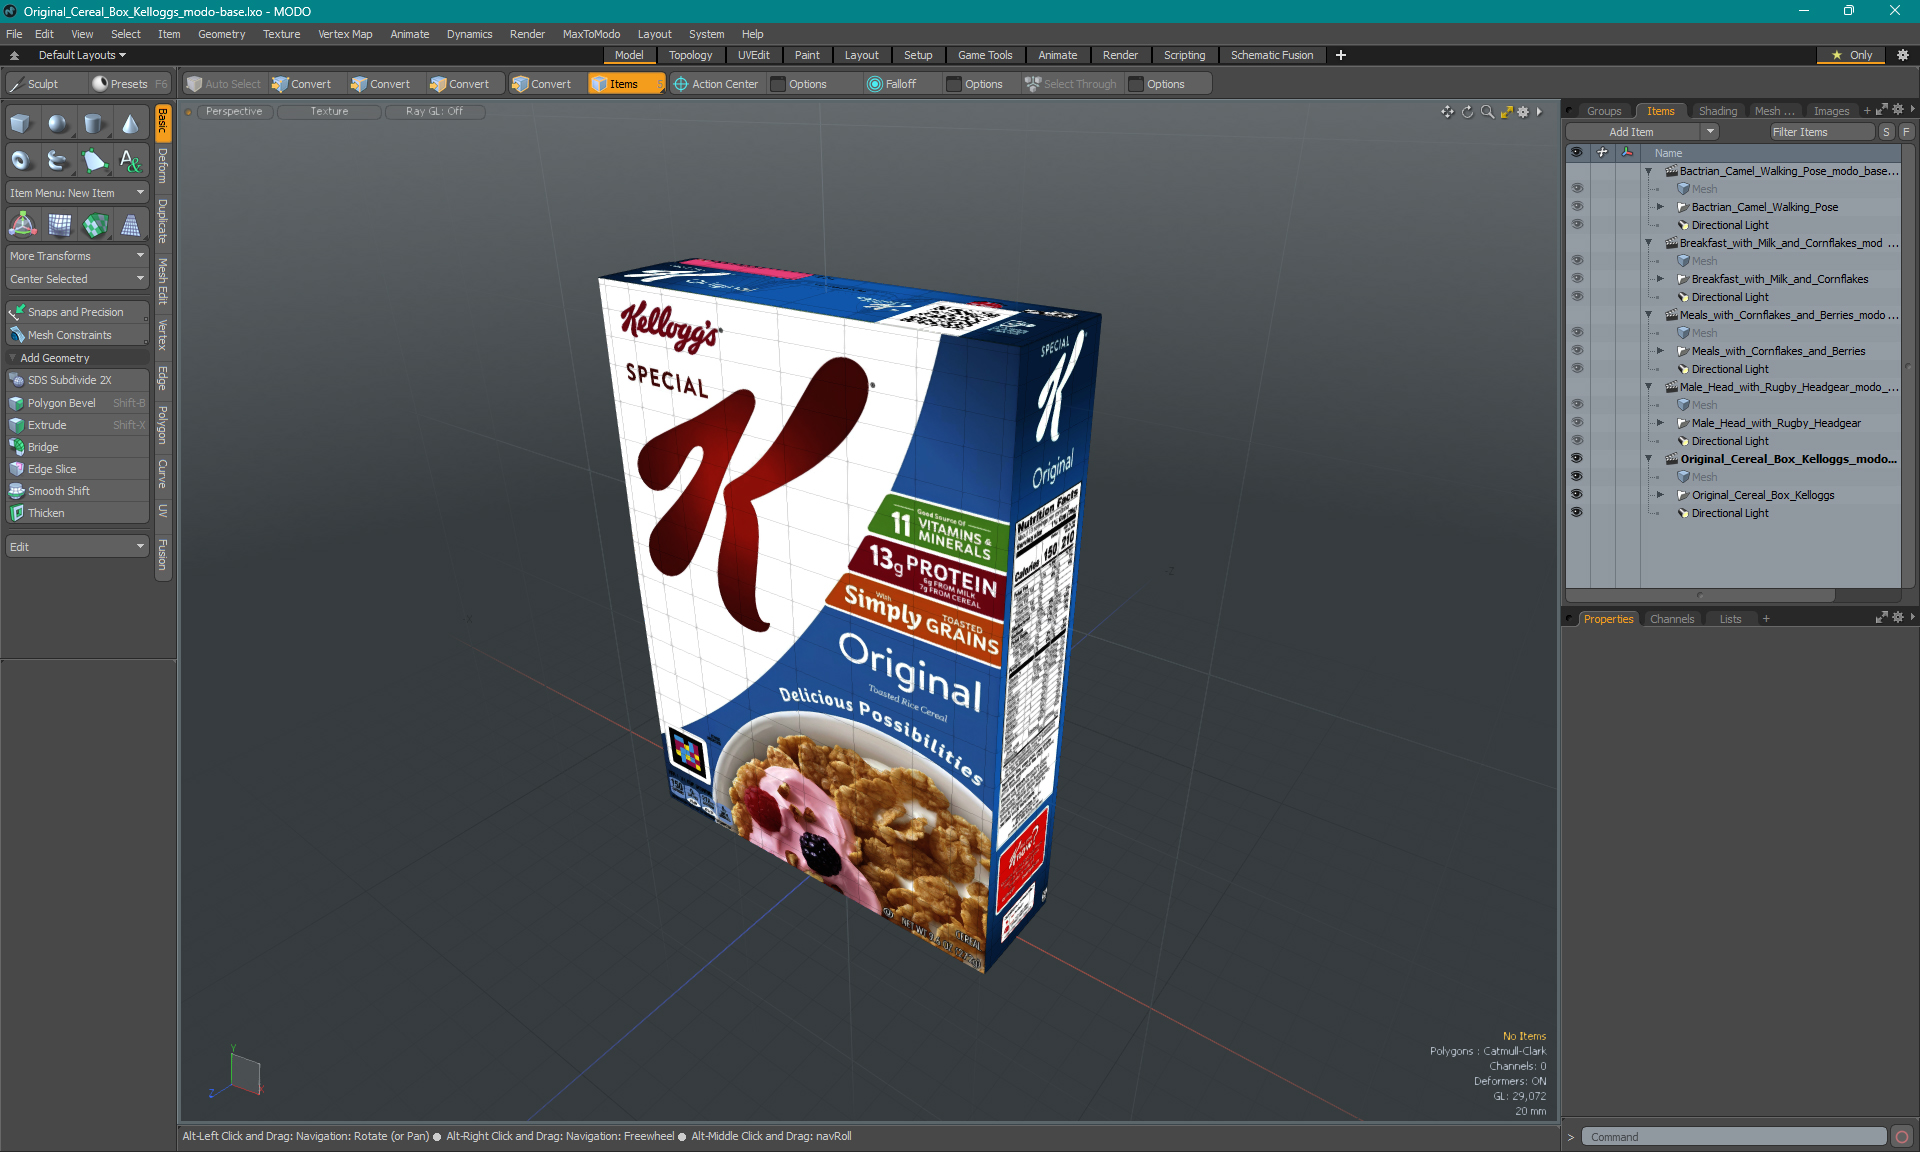Select the Torus primitive tool
Screen dimensions: 1920x1152
(x=22, y=160)
